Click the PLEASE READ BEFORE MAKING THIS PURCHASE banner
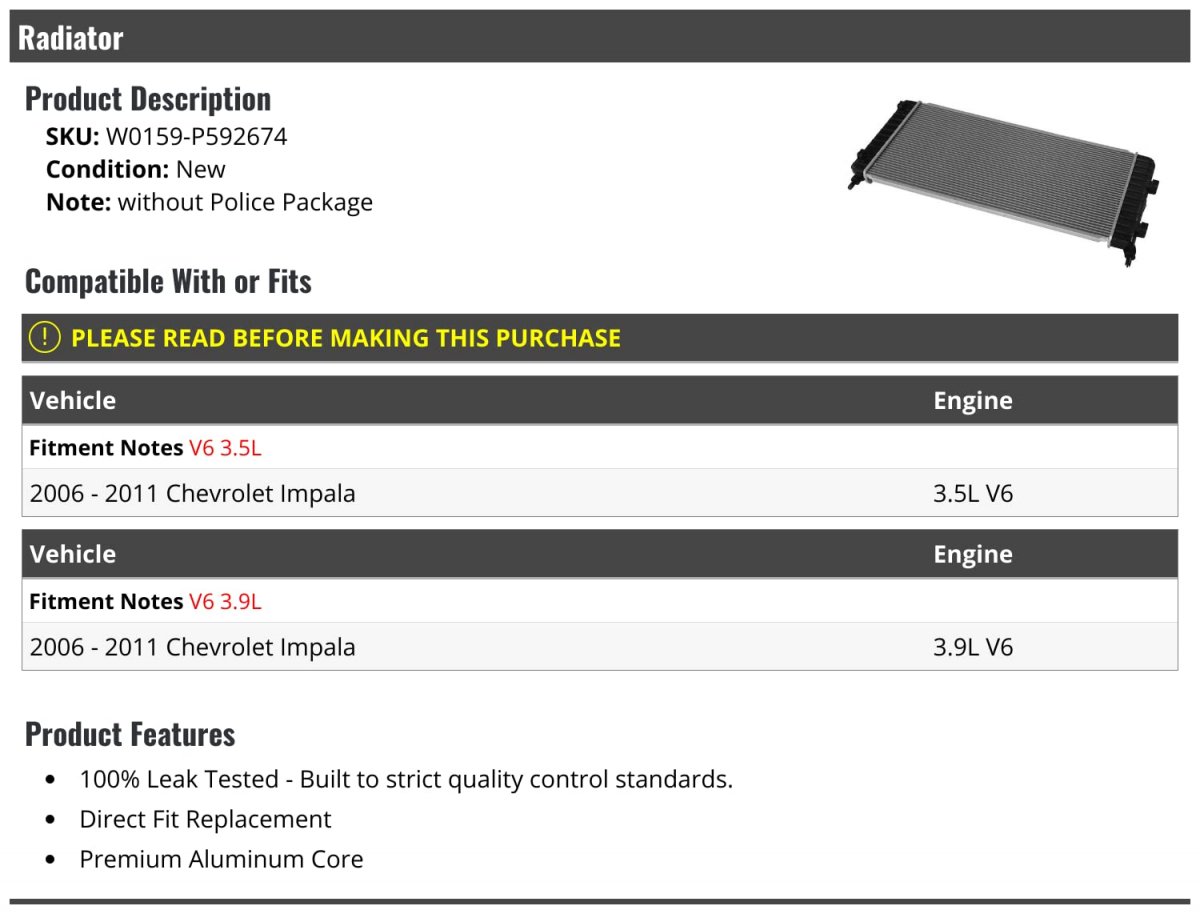The image size is (1200, 914). 600,338
